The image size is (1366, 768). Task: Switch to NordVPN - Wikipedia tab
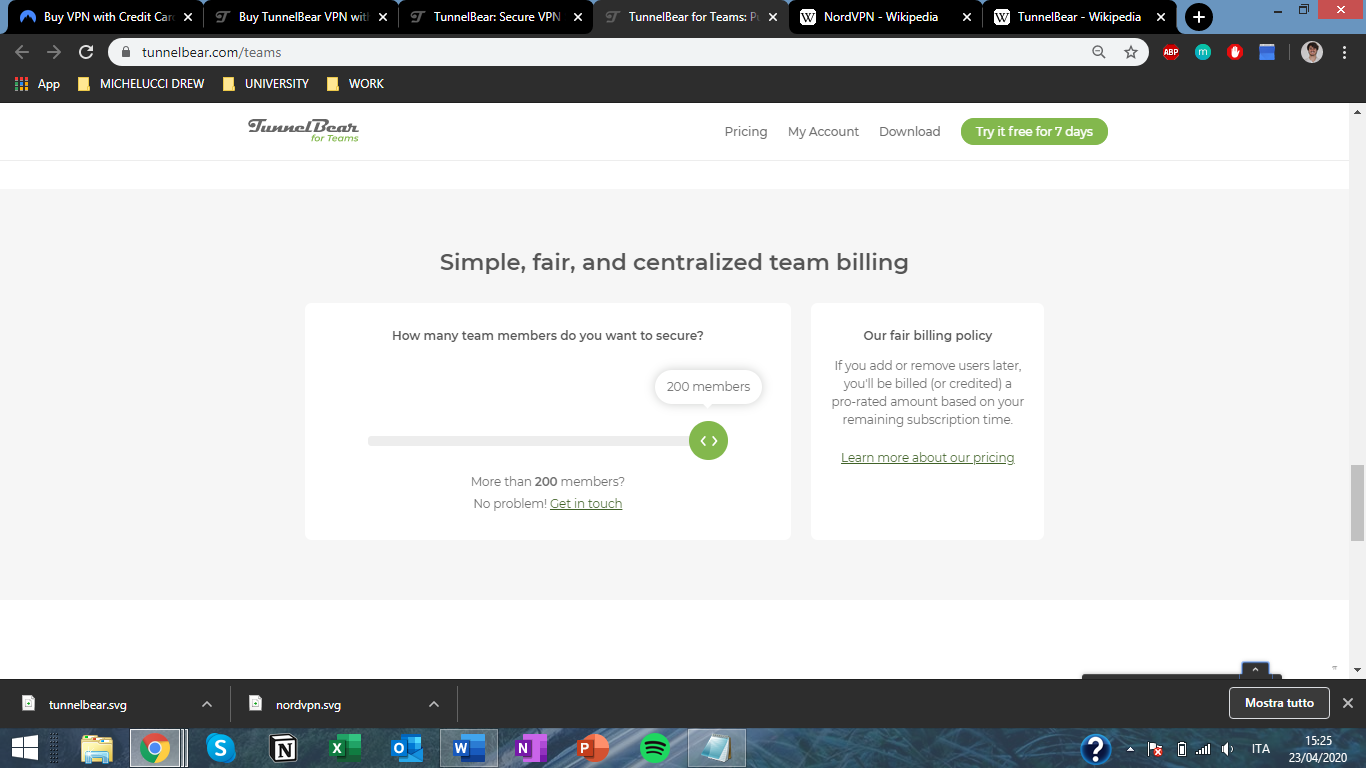coord(885,17)
